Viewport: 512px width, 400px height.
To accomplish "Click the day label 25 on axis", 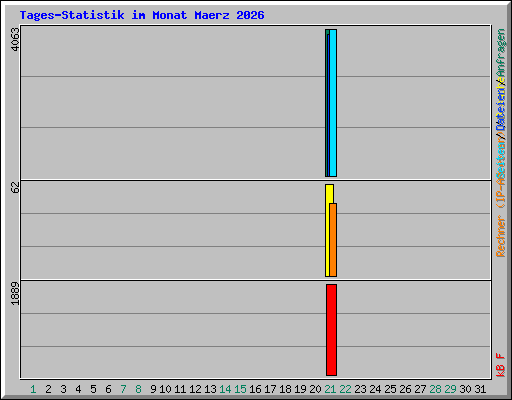I will pyautogui.click(x=390, y=389).
